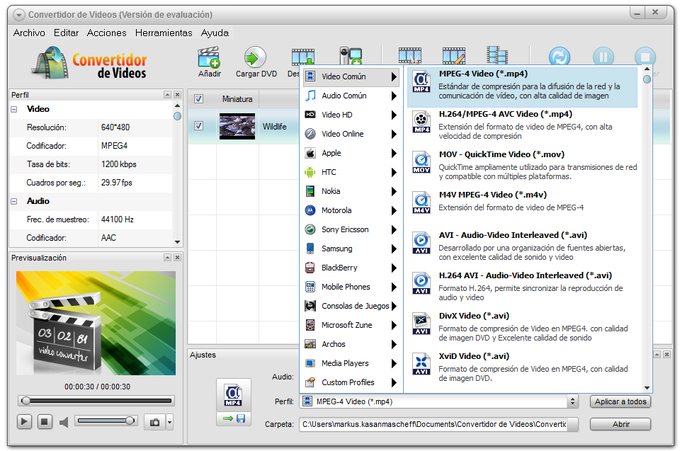The width and height of the screenshot is (680, 451).
Task: Click the video edit (pencil) toolbar icon
Action: 454,56
